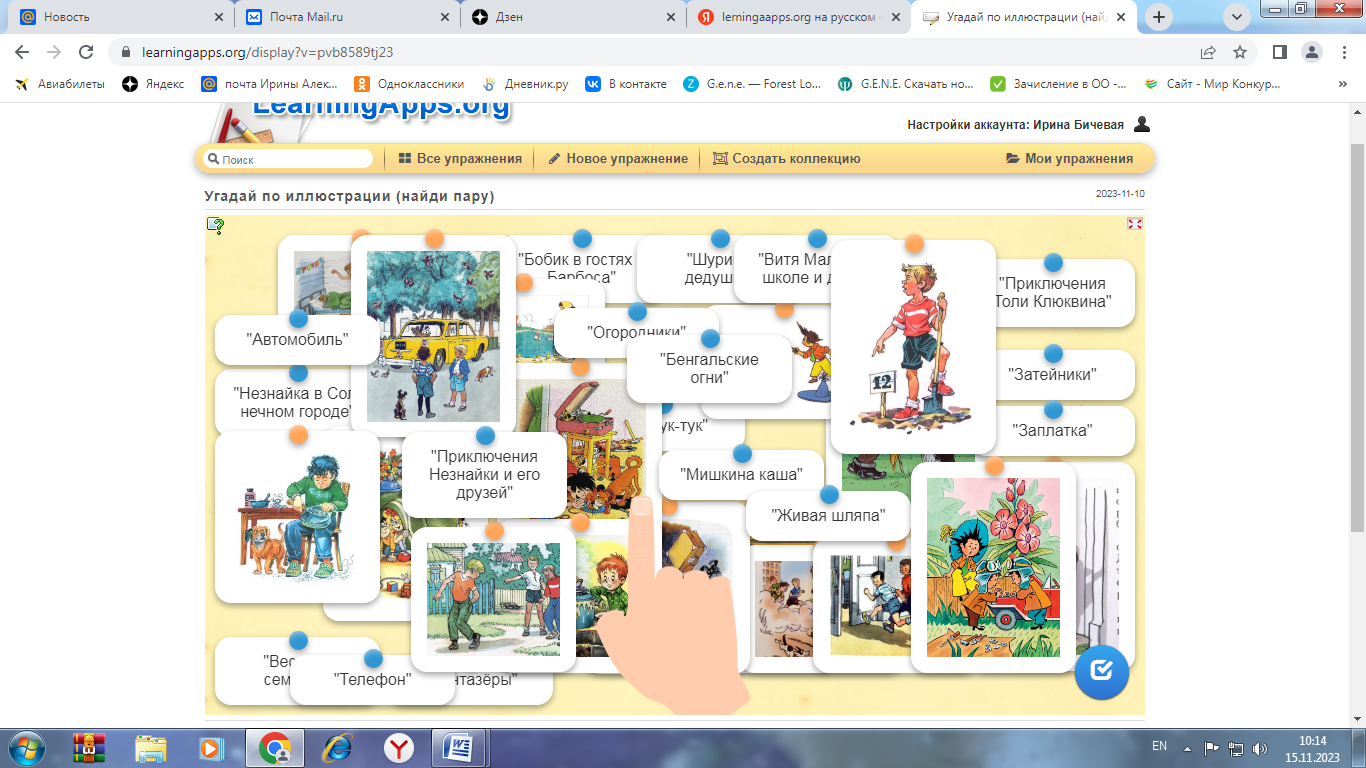Select the "Затейники" card
The height and width of the screenshot is (768, 1366).
click(1052, 375)
